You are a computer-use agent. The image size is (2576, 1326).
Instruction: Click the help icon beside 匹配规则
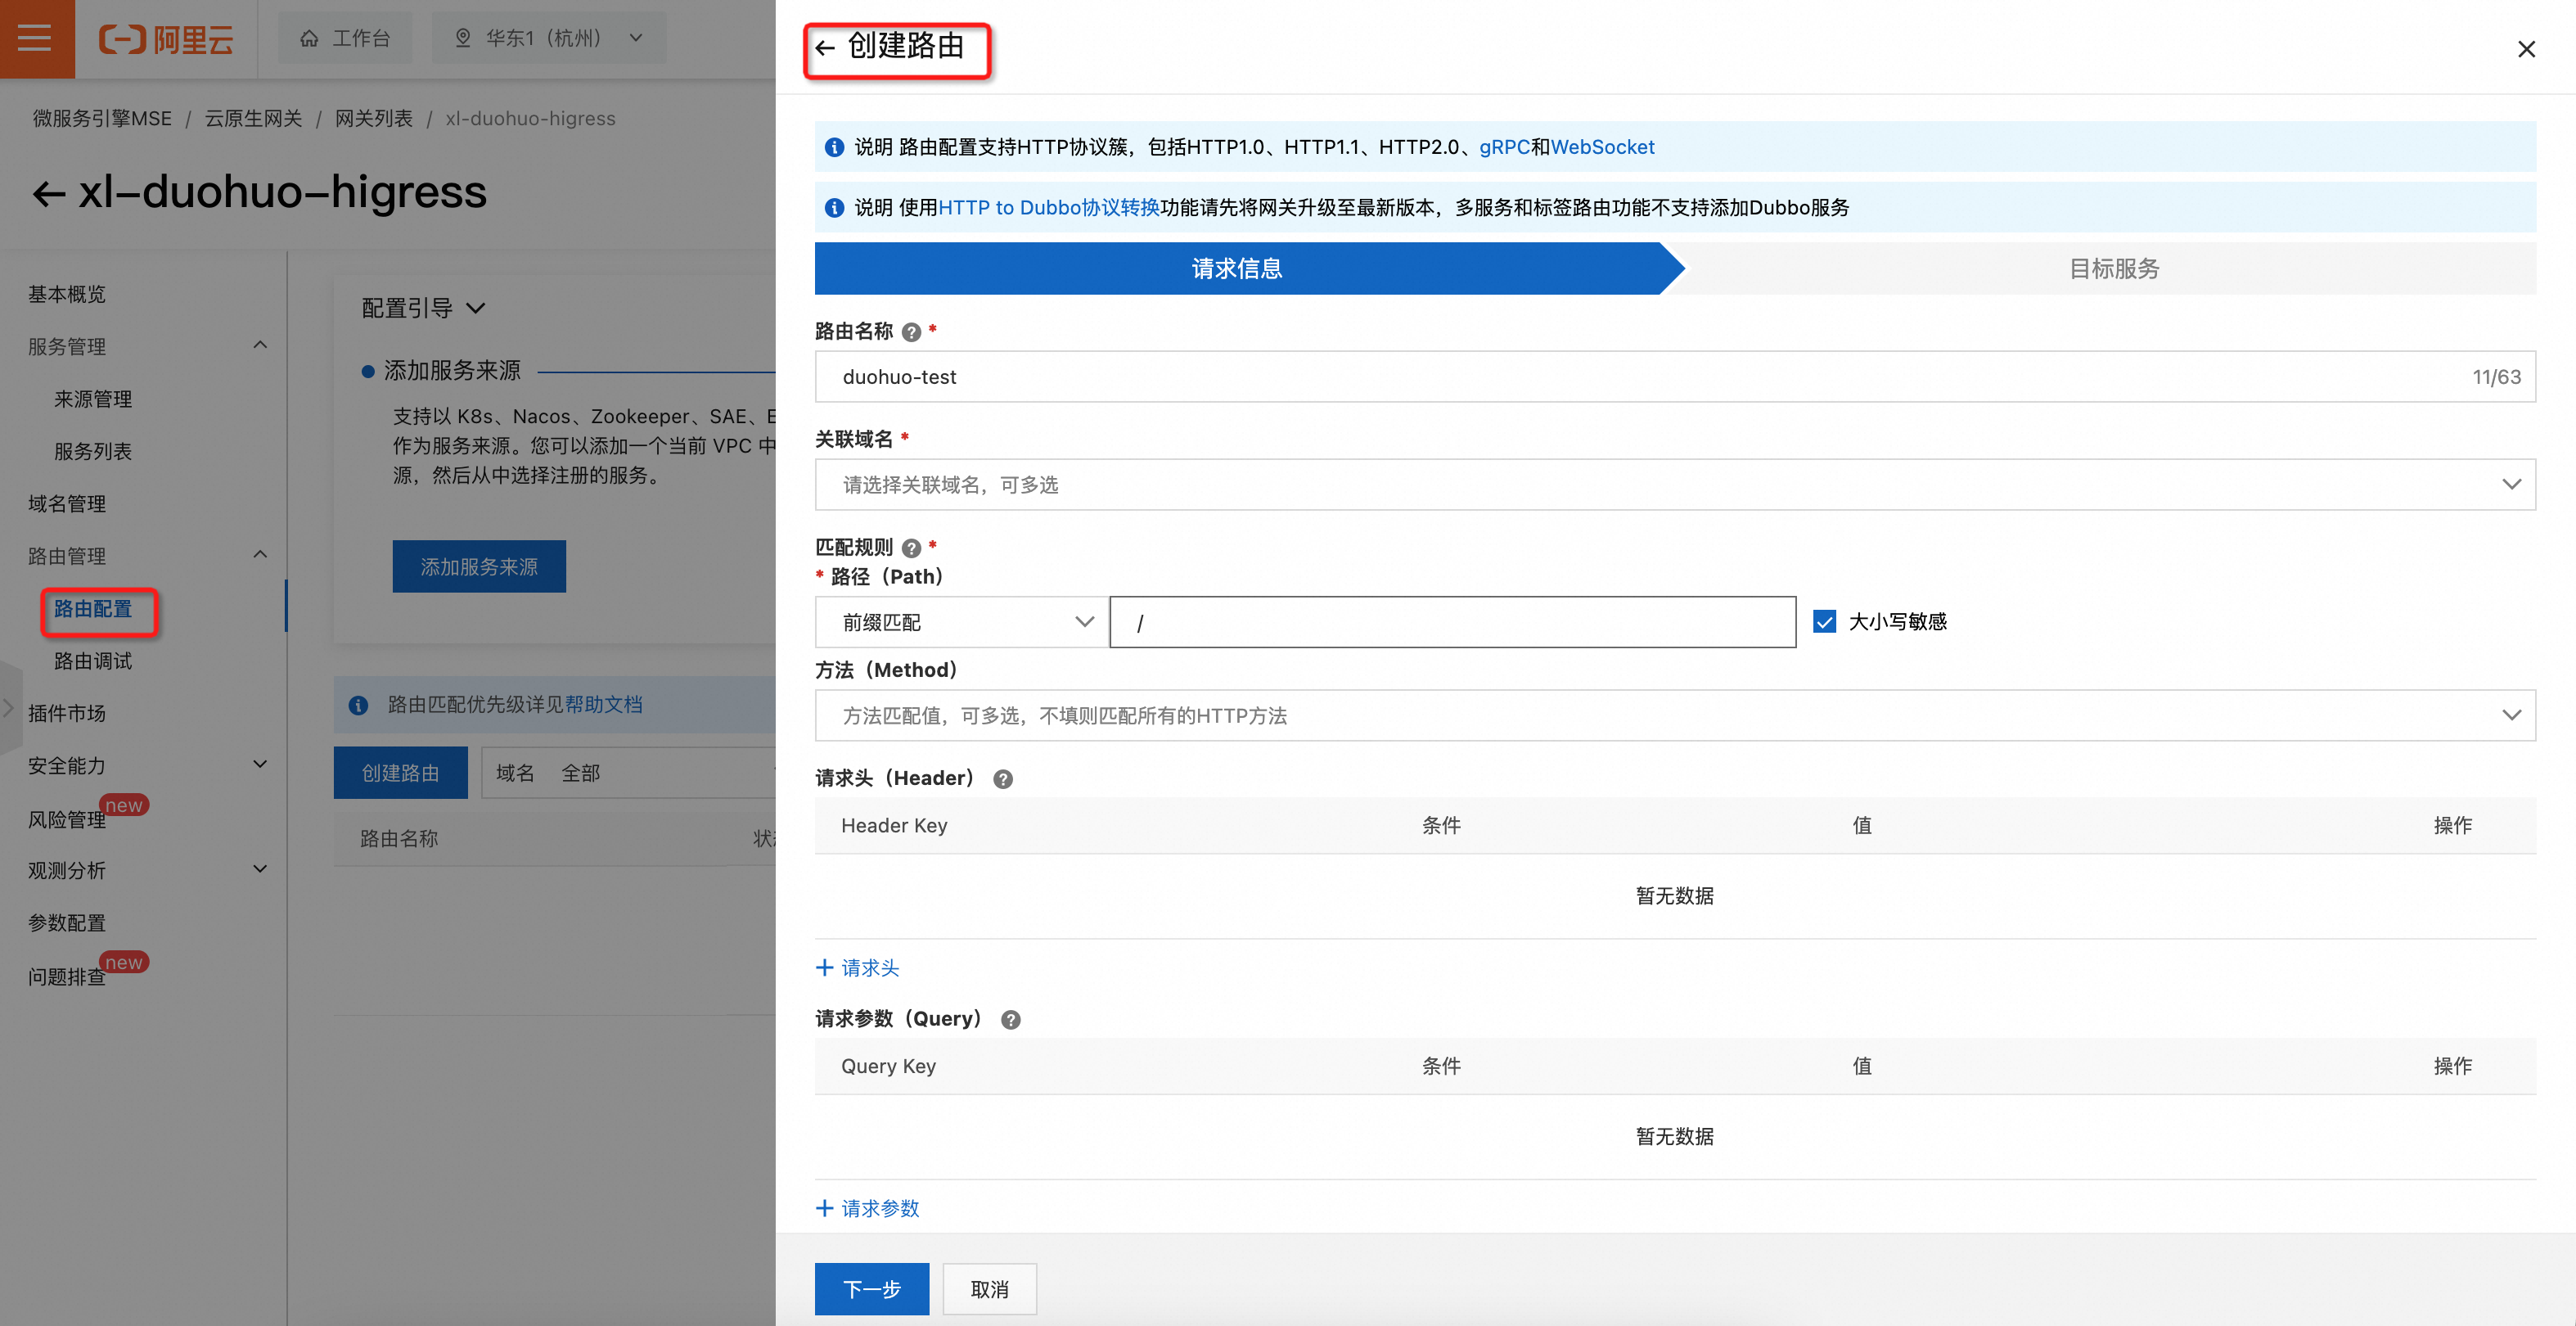click(911, 548)
